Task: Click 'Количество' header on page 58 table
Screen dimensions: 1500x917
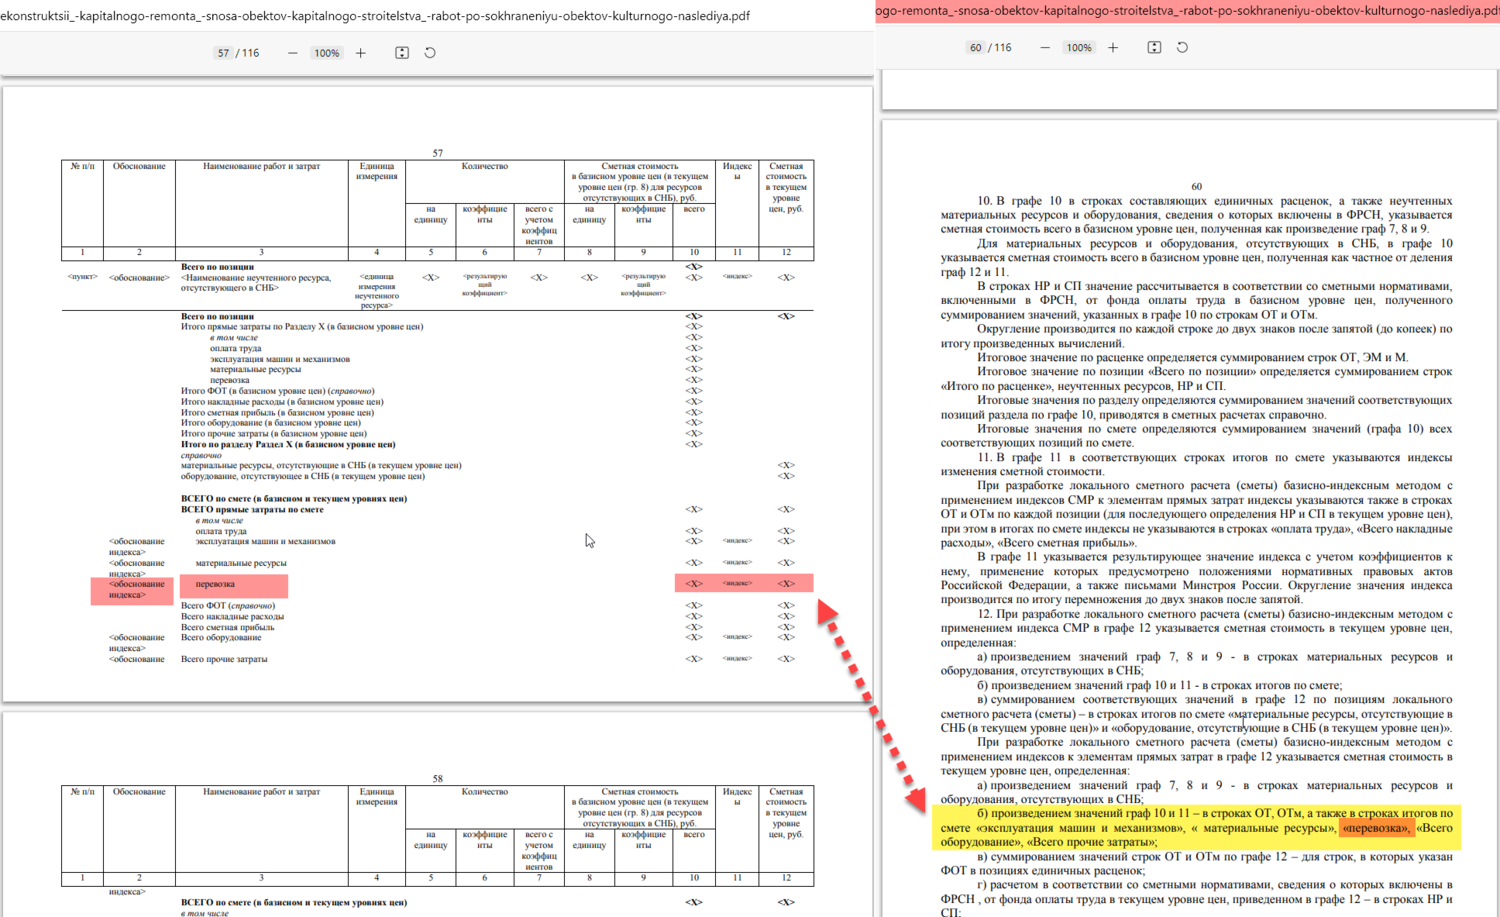Action: [485, 791]
